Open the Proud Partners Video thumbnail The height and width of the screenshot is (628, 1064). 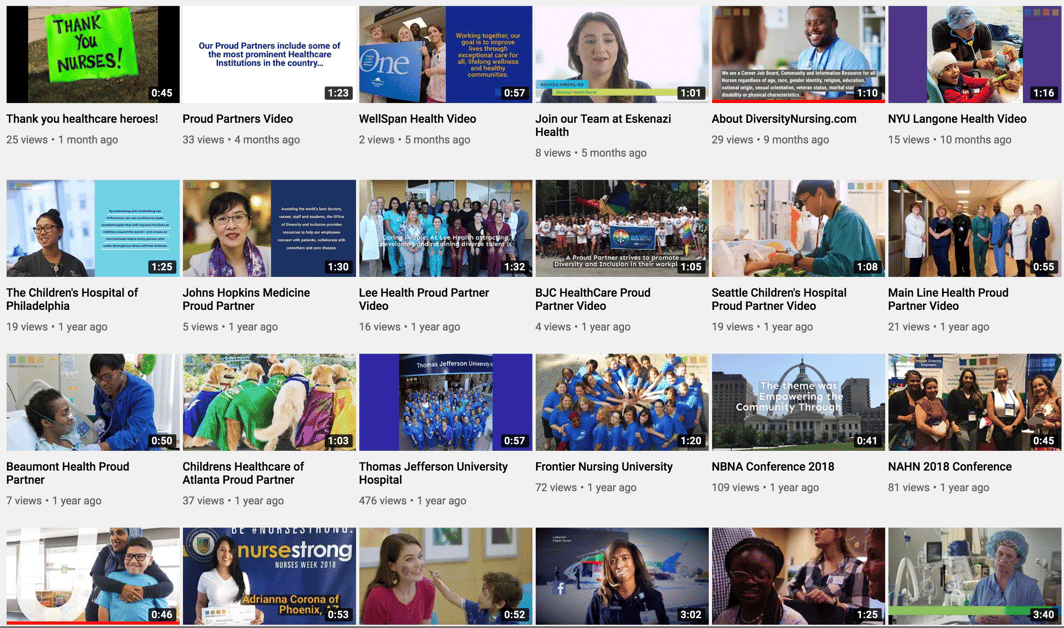pyautogui.click(x=269, y=54)
